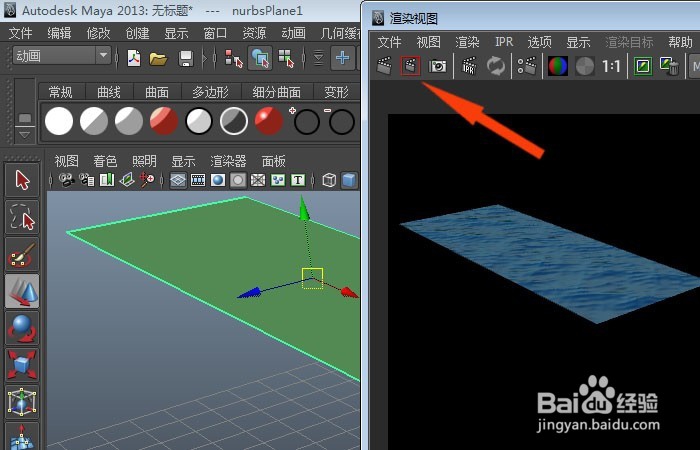700x450 pixels.
Task: Toggle smooth shaded blue cube in viewport
Action: click(x=350, y=180)
